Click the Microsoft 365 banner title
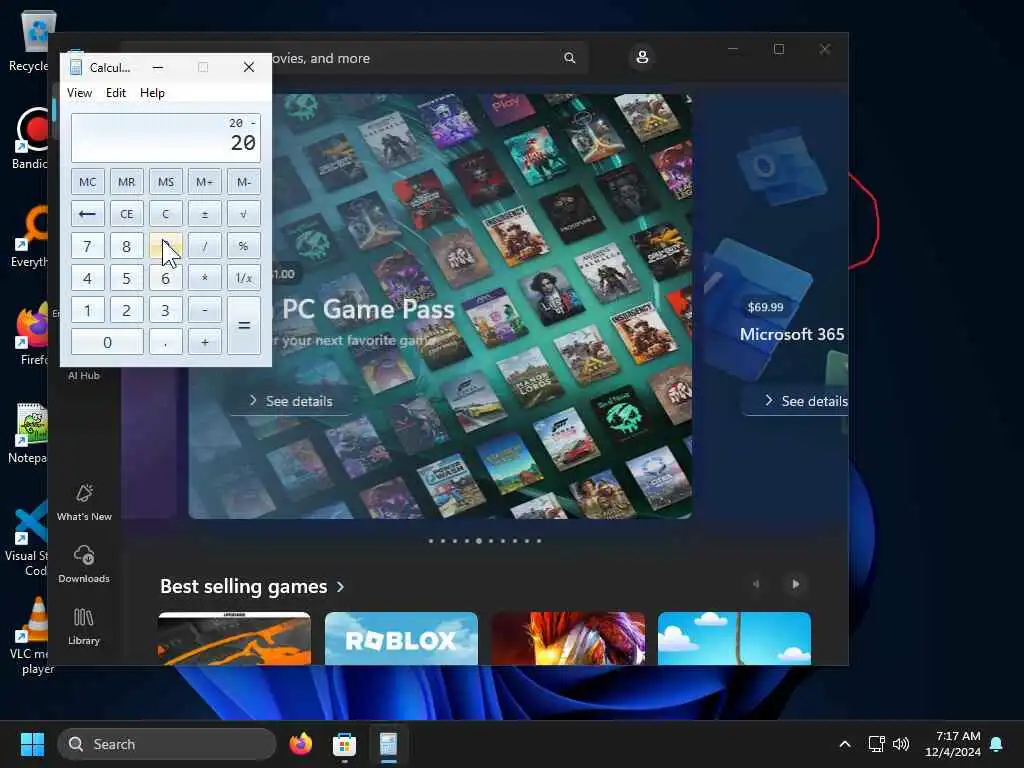 click(792, 334)
